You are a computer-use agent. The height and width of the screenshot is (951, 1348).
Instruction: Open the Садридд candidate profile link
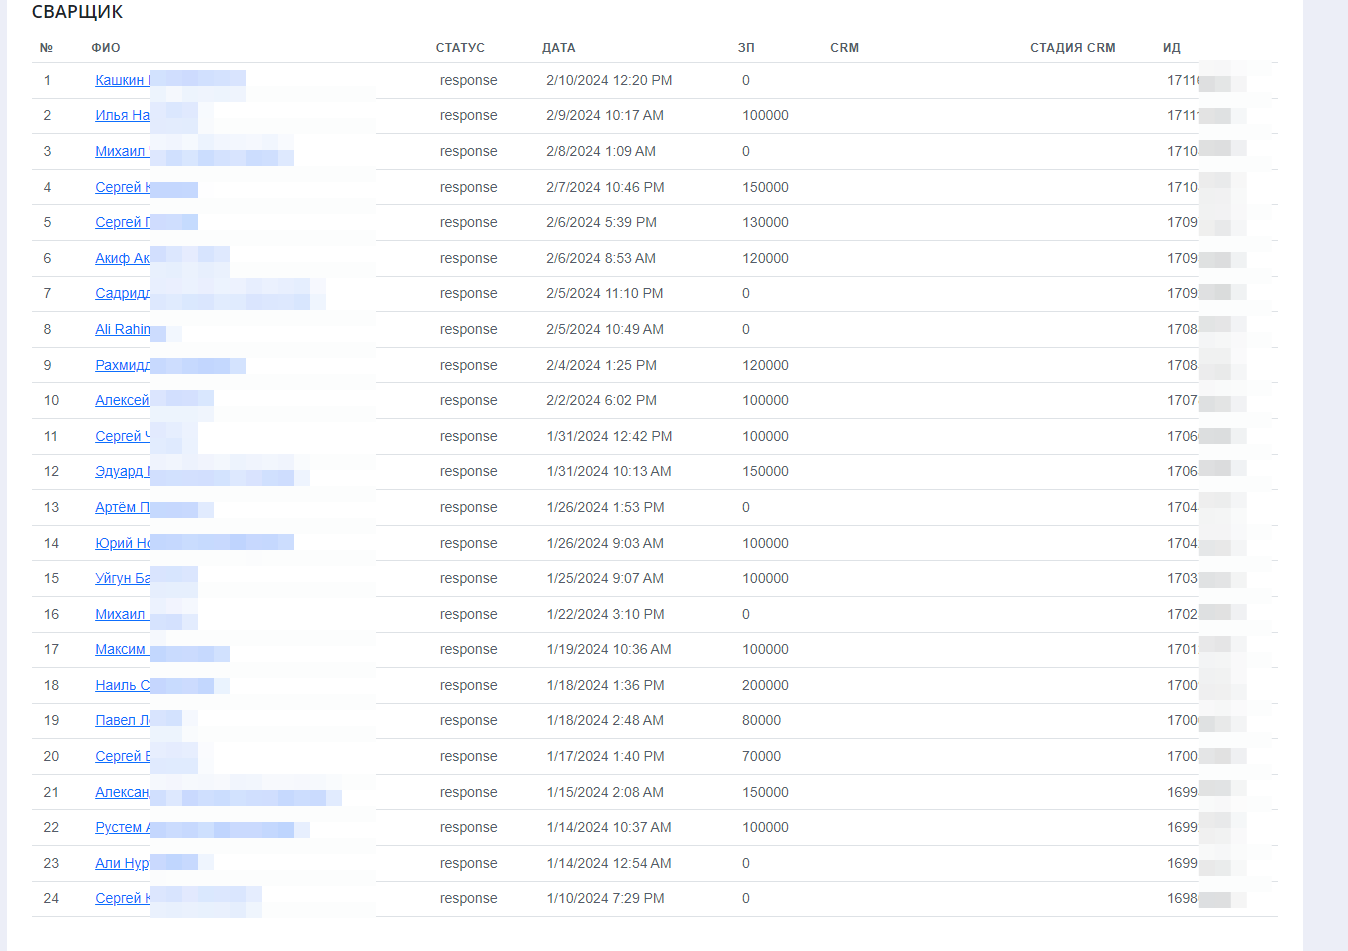(x=122, y=294)
